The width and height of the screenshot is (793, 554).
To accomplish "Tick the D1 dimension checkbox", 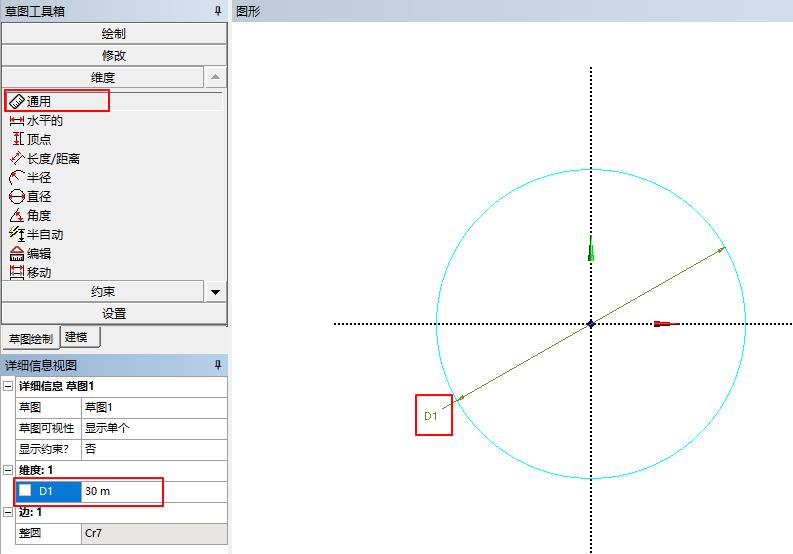I will [x=25, y=491].
